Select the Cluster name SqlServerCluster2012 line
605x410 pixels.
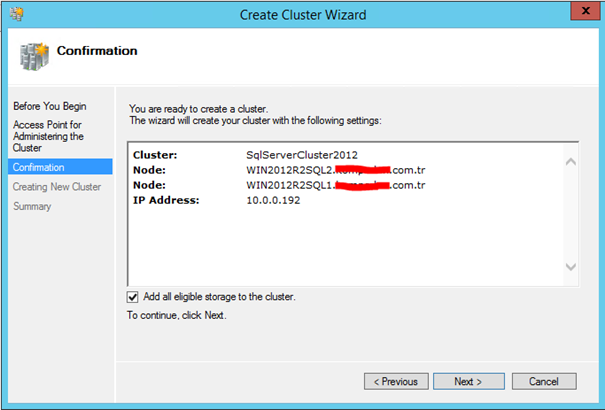tap(245, 155)
